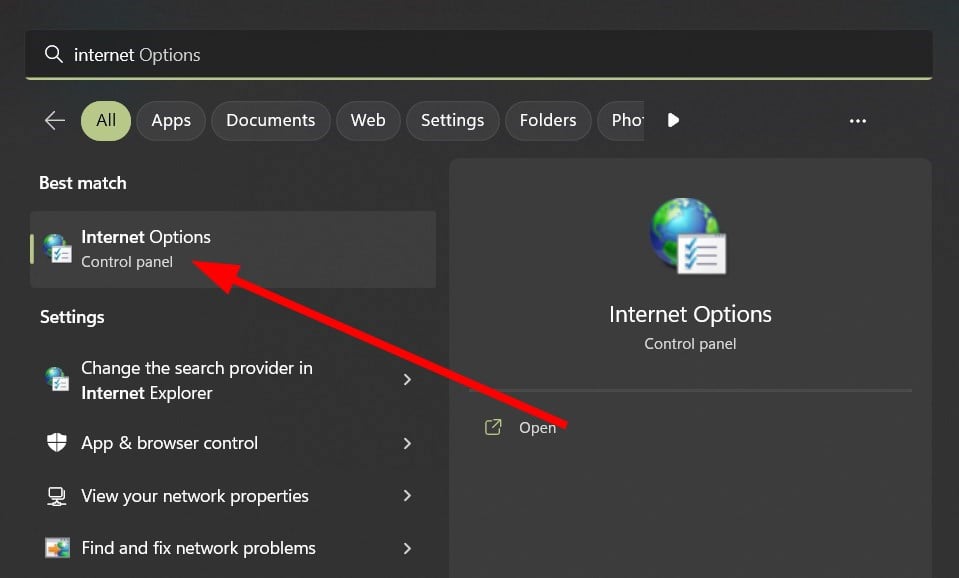Expand chevron for Find and fix network problems
Image resolution: width=959 pixels, height=578 pixels.
(407, 549)
